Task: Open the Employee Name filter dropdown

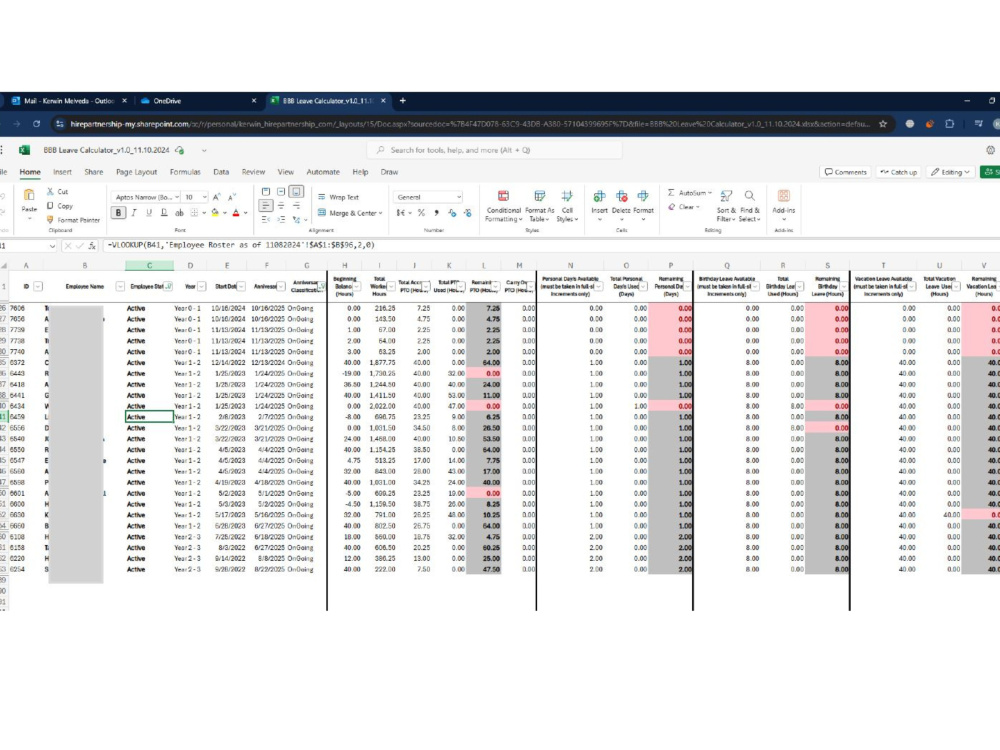Action: (119, 286)
